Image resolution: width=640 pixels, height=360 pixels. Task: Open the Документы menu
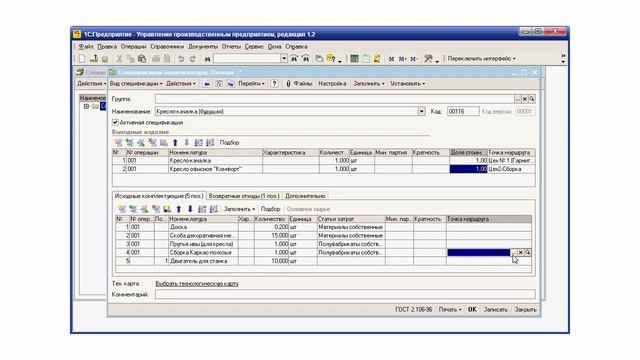(x=203, y=47)
